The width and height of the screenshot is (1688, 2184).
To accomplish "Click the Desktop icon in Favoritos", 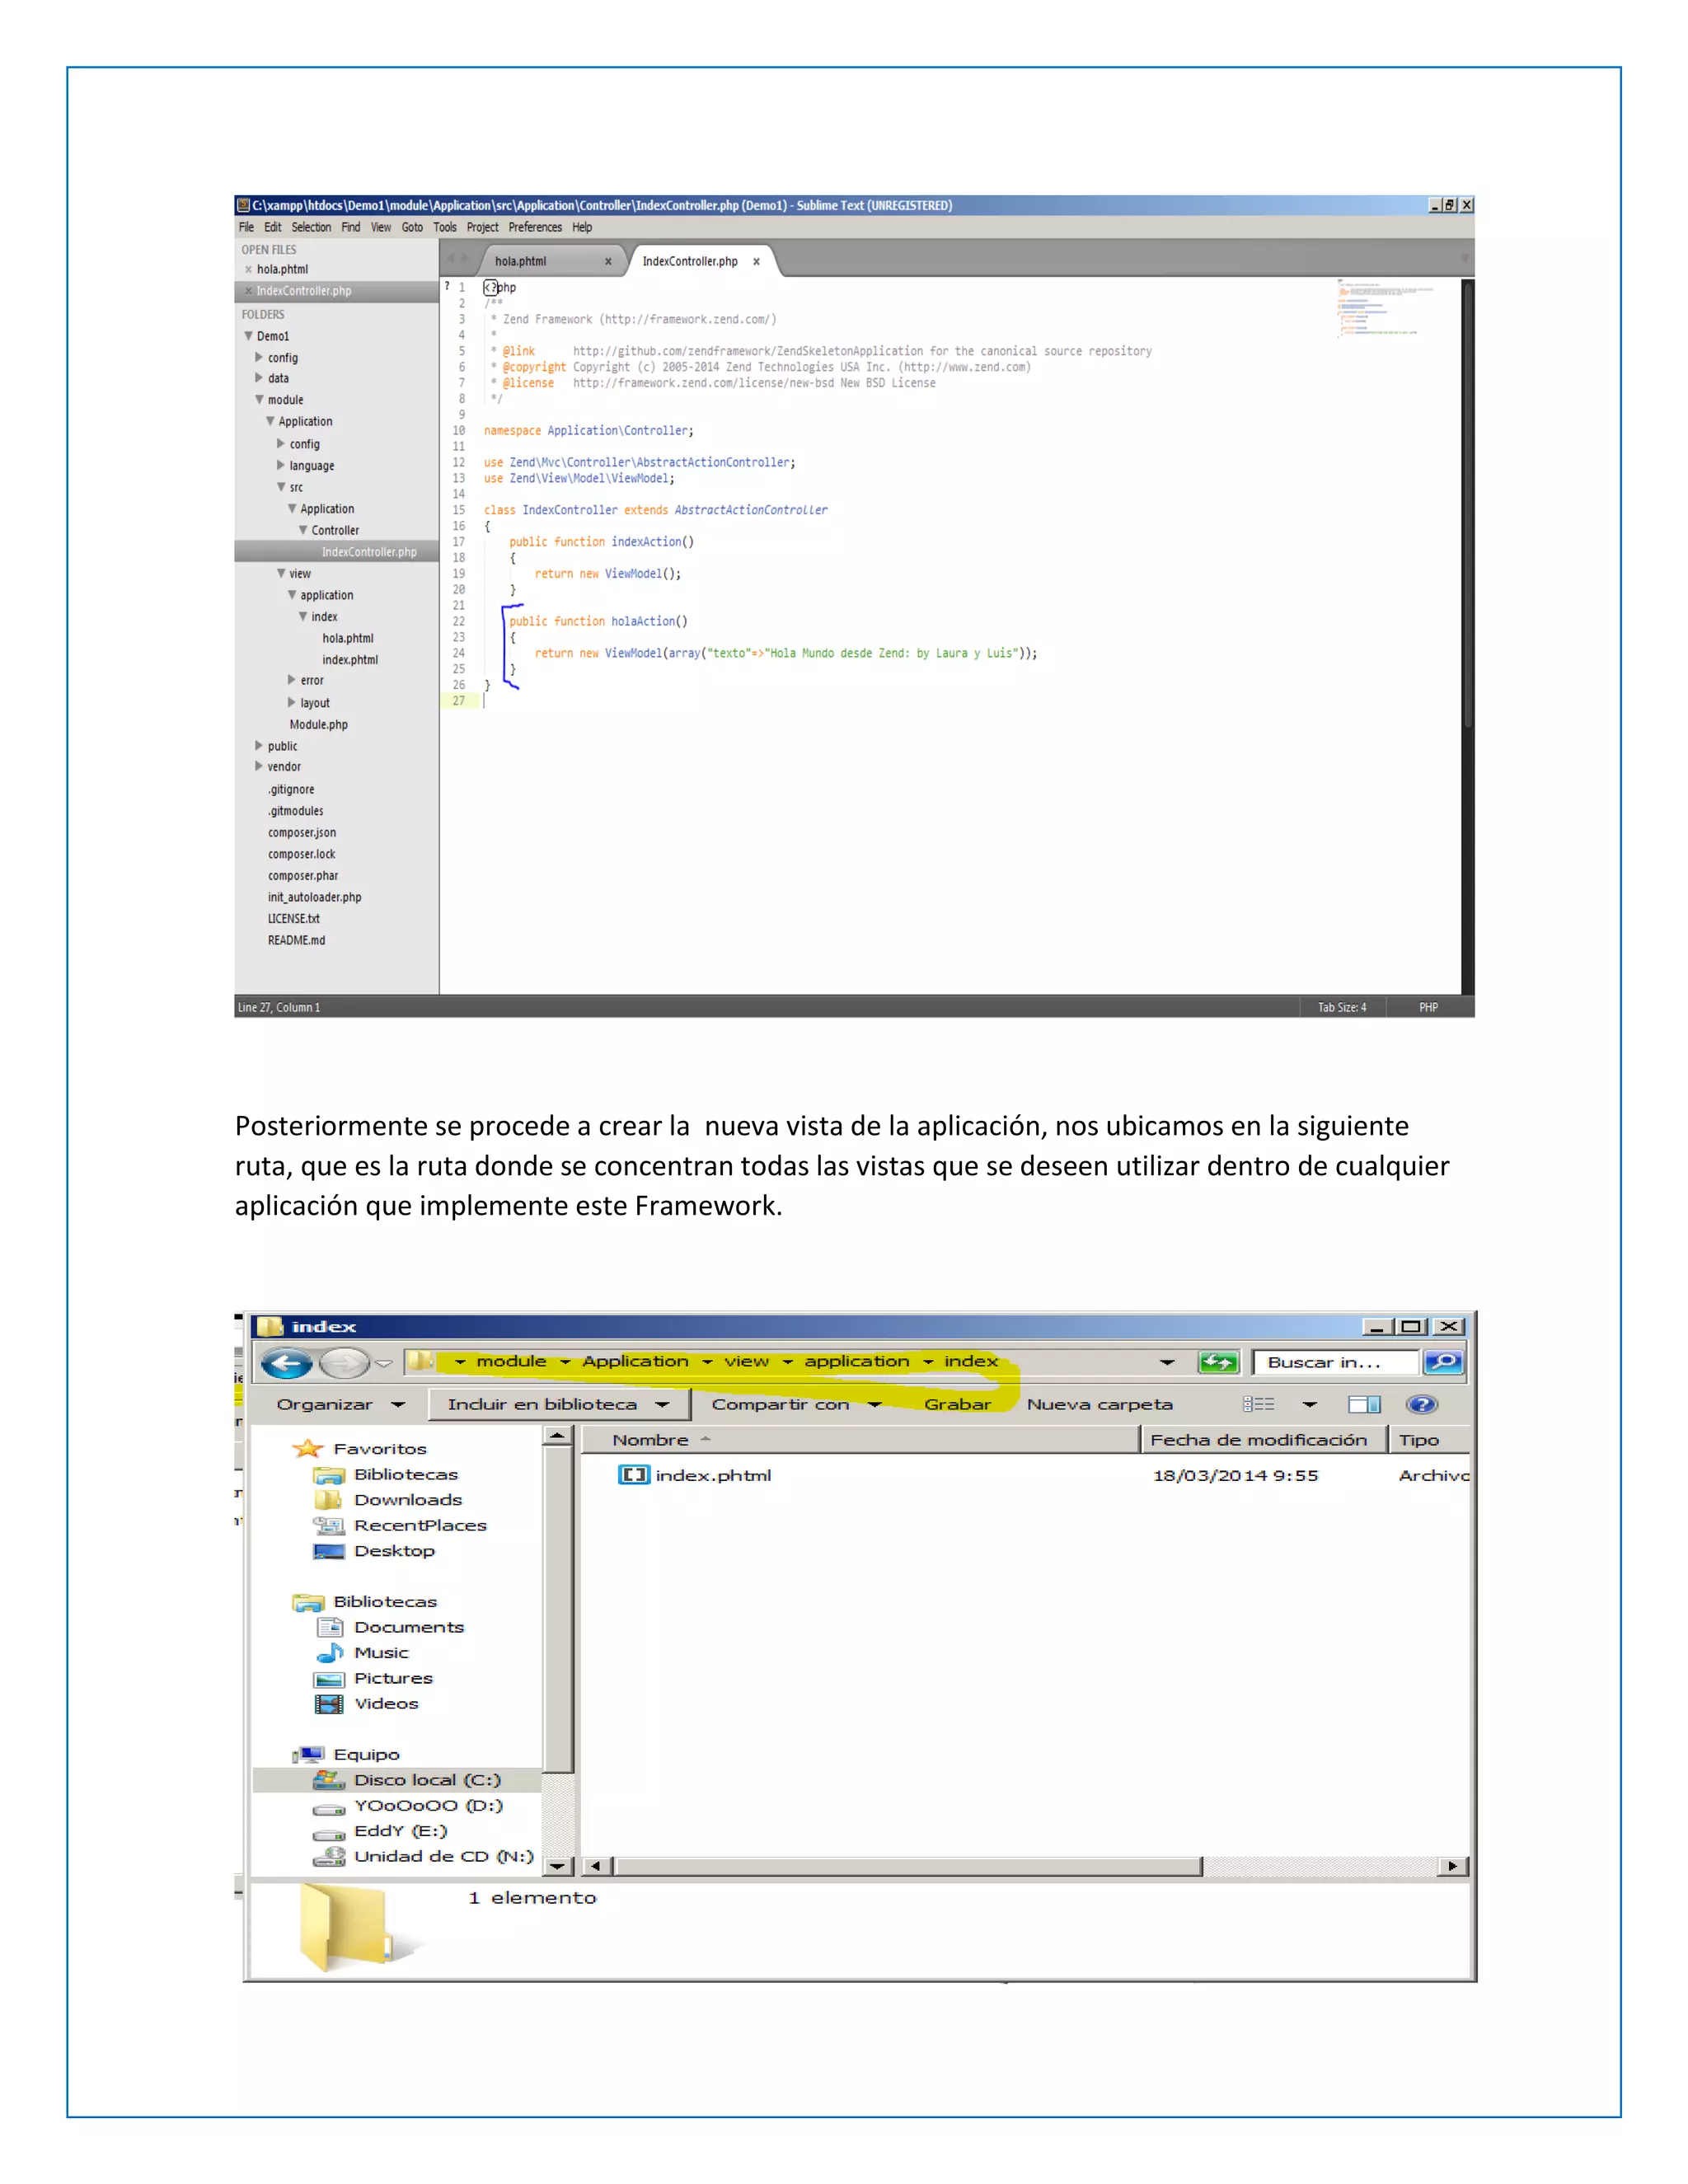I will tap(329, 1551).
